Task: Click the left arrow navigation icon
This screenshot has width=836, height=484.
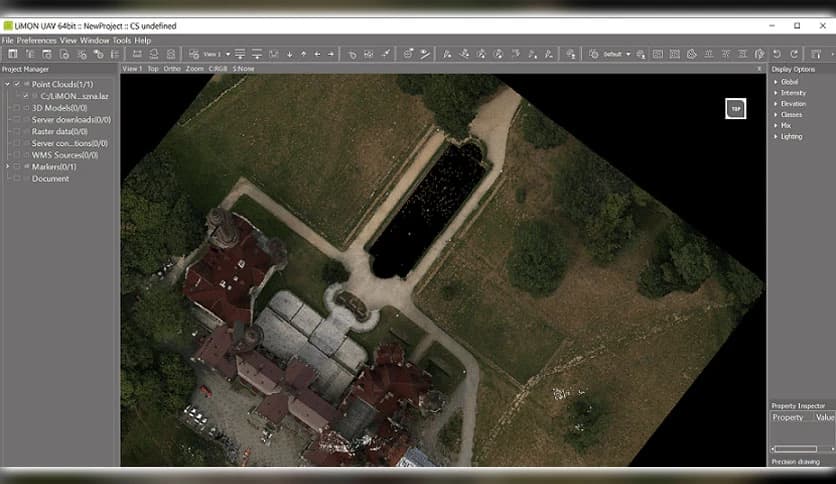Action: (x=317, y=54)
